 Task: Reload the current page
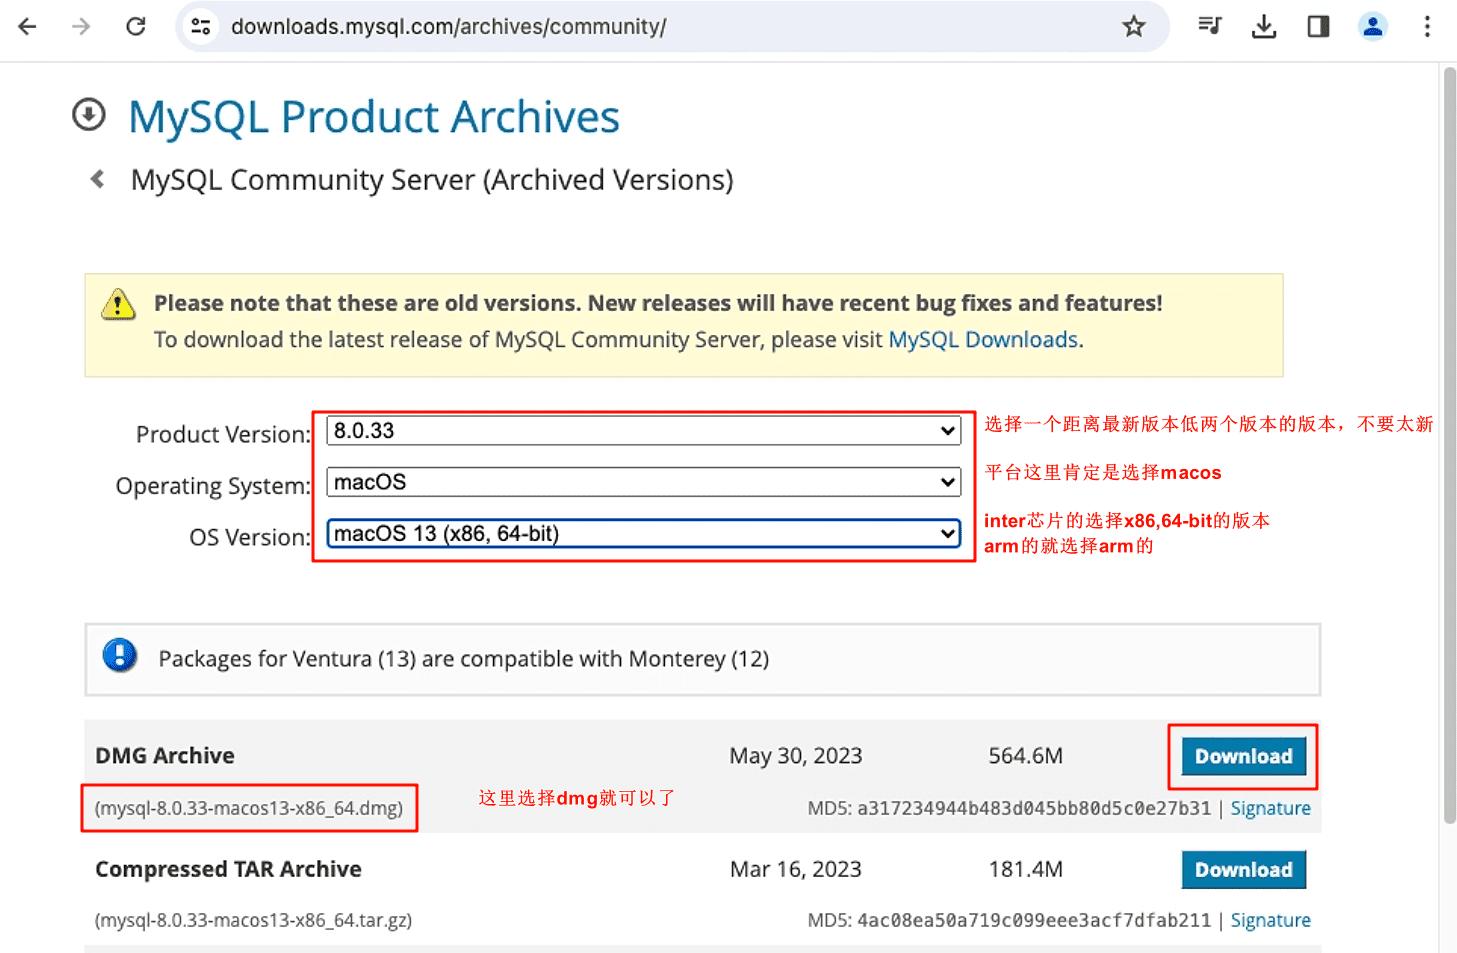(x=136, y=26)
